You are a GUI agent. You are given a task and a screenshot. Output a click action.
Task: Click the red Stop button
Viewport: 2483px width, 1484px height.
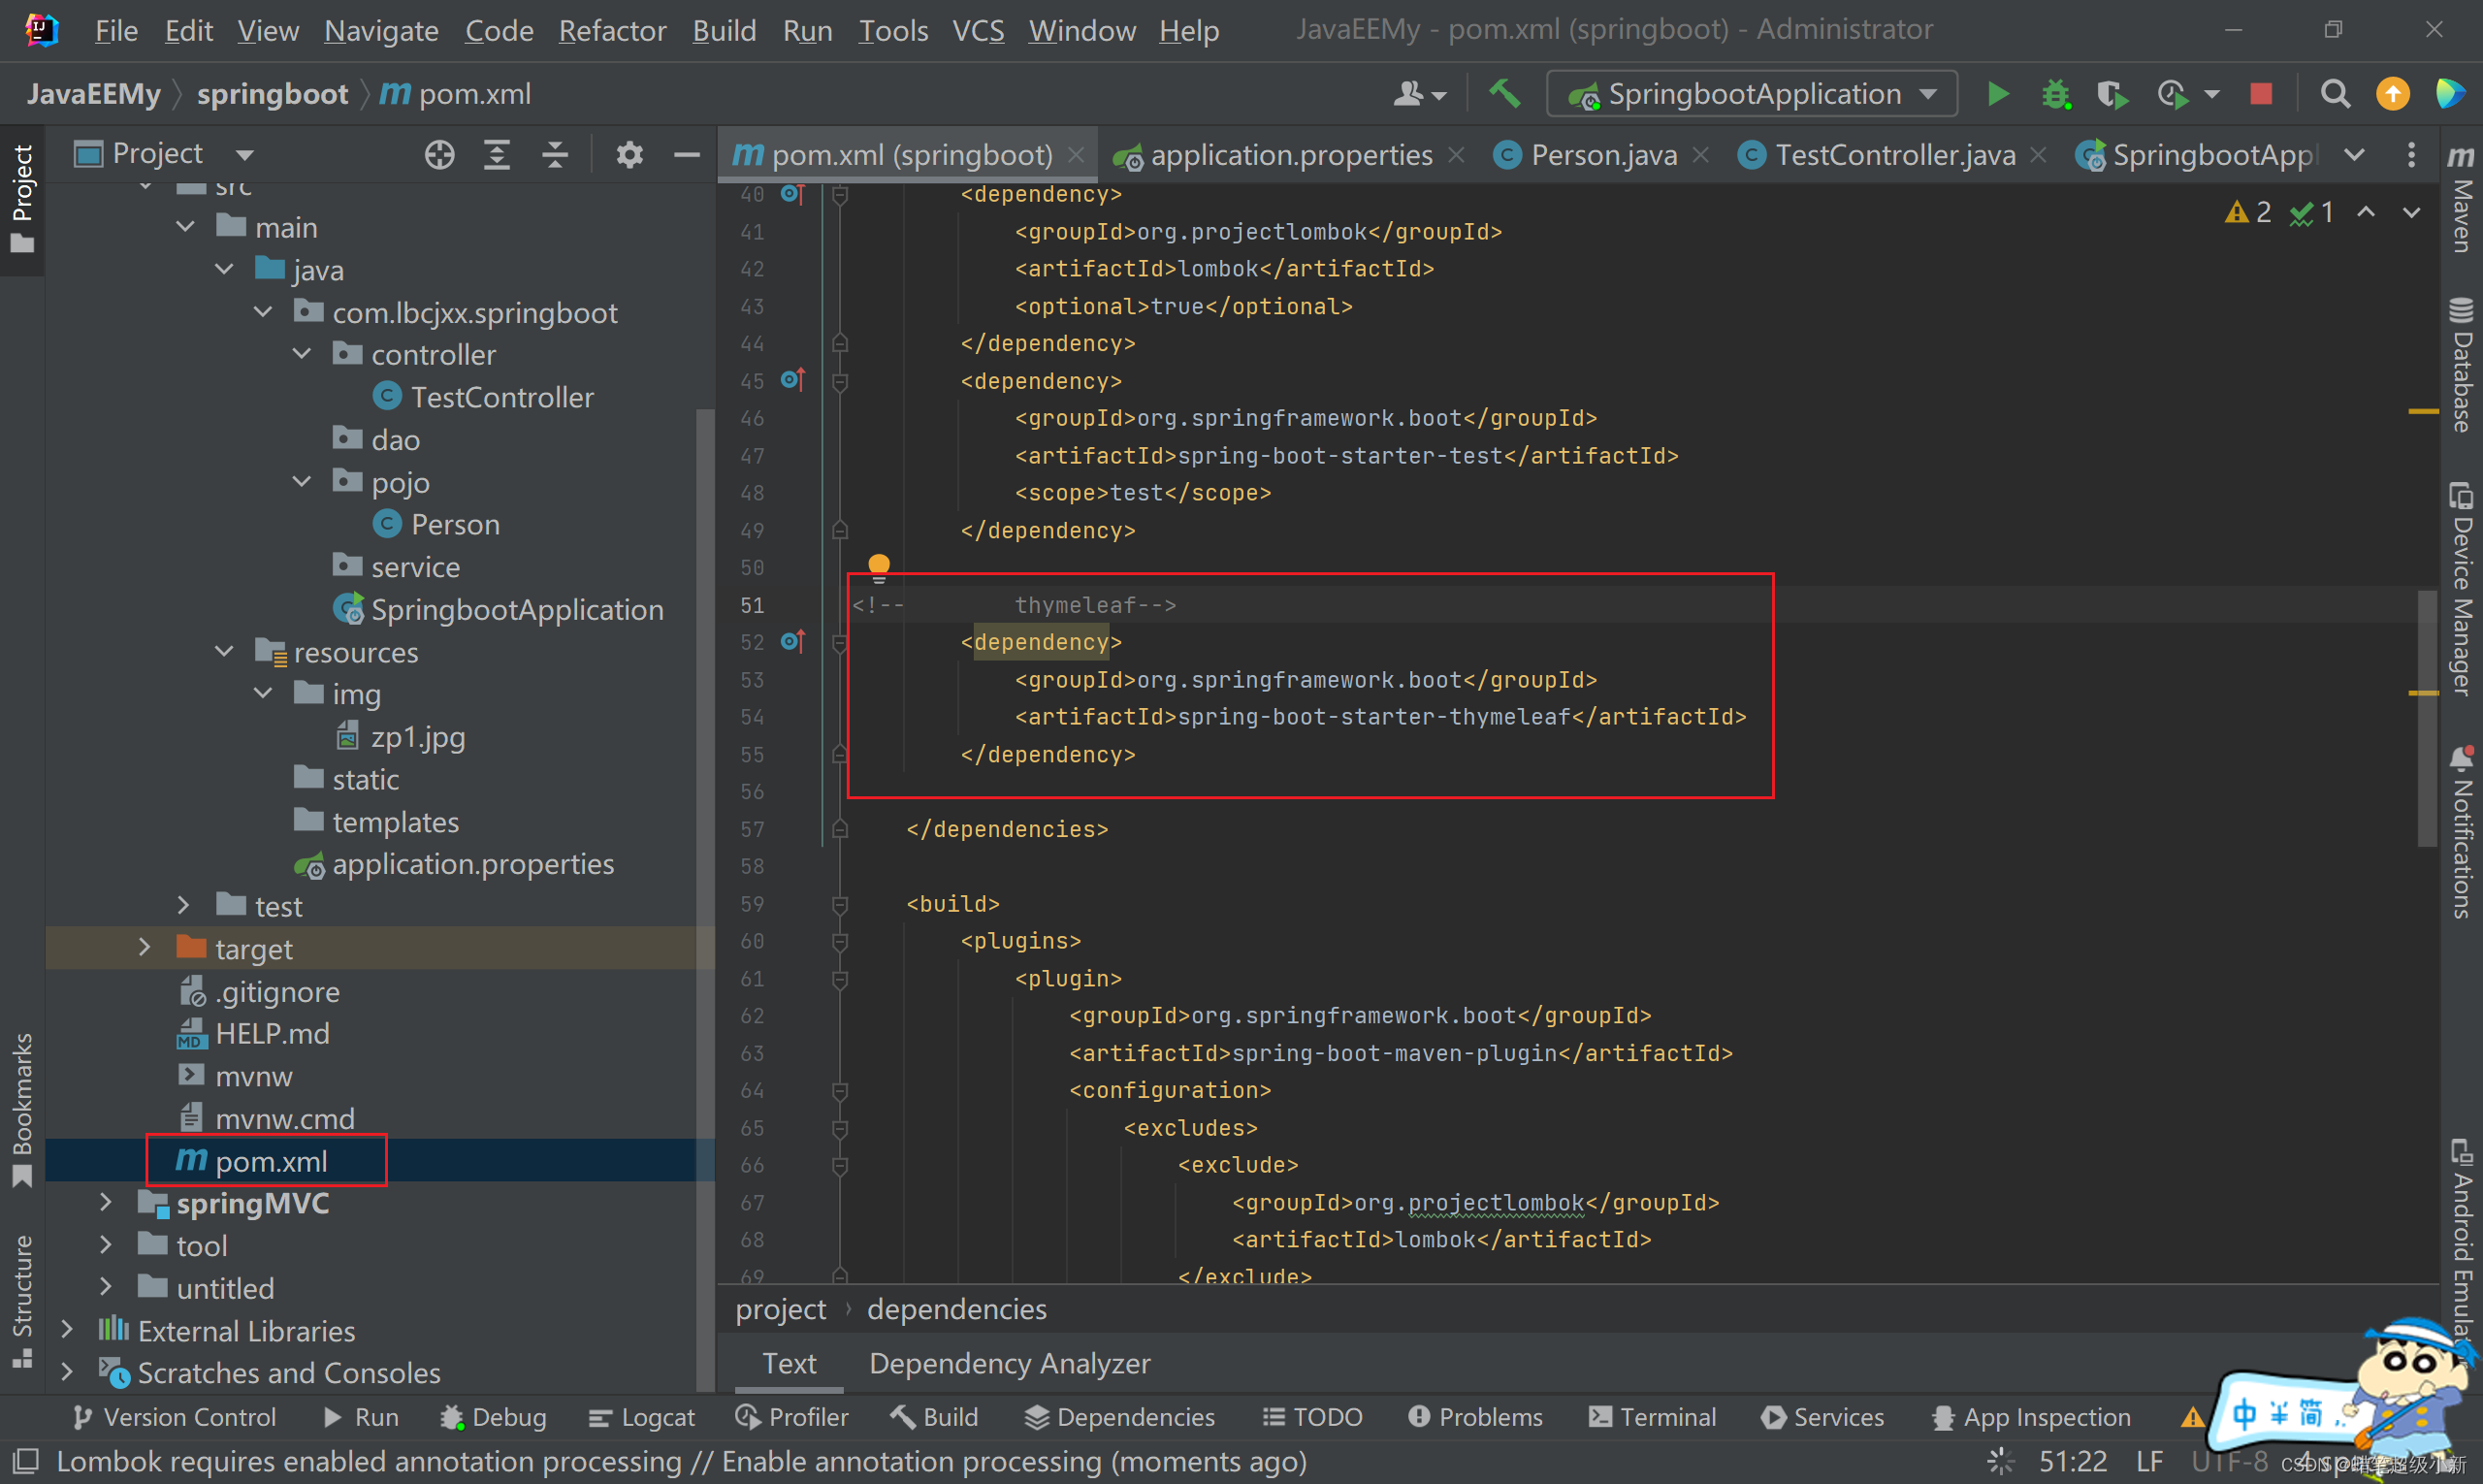[x=2260, y=94]
